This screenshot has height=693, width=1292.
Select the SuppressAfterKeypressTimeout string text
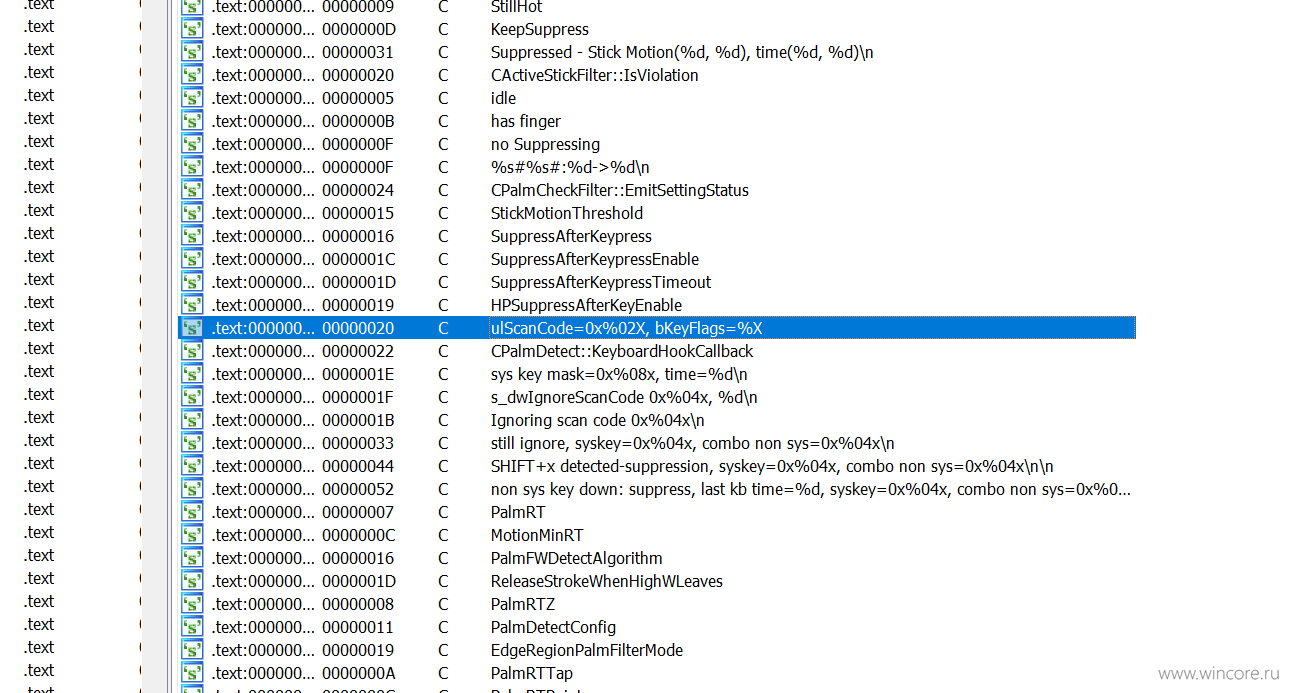coord(601,282)
